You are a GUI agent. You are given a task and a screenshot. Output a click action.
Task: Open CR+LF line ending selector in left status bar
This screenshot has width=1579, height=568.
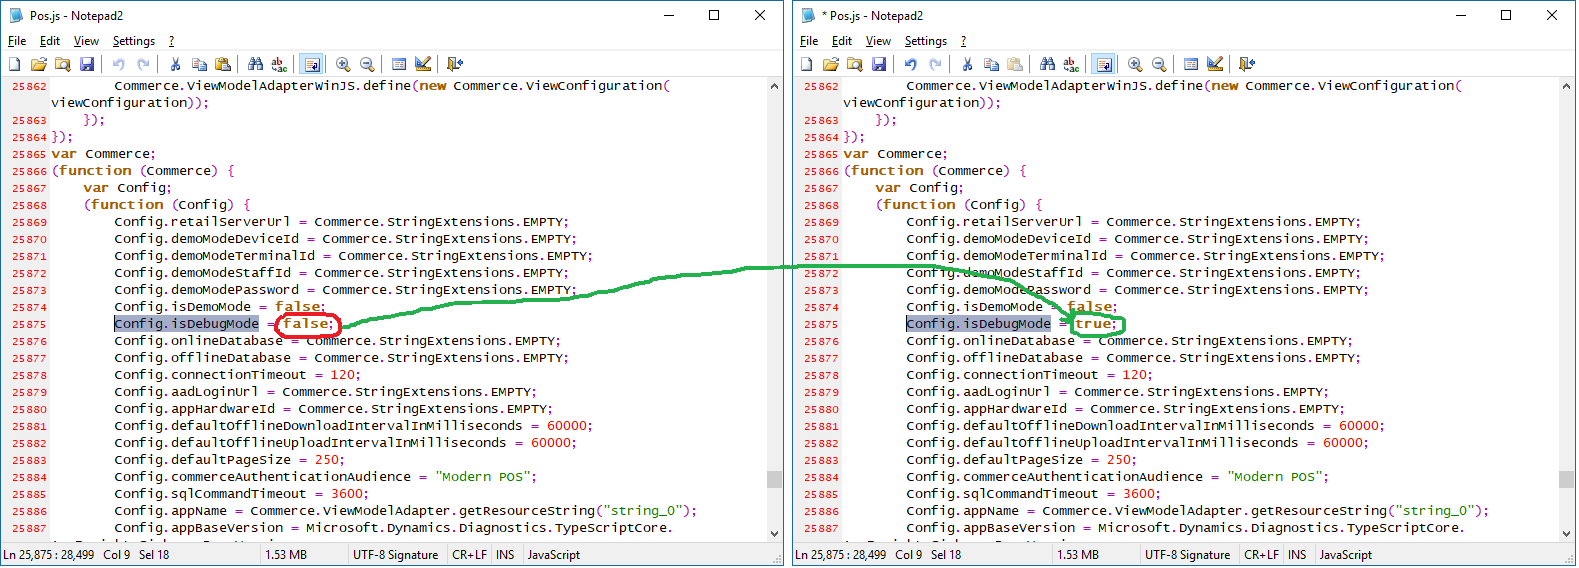469,555
